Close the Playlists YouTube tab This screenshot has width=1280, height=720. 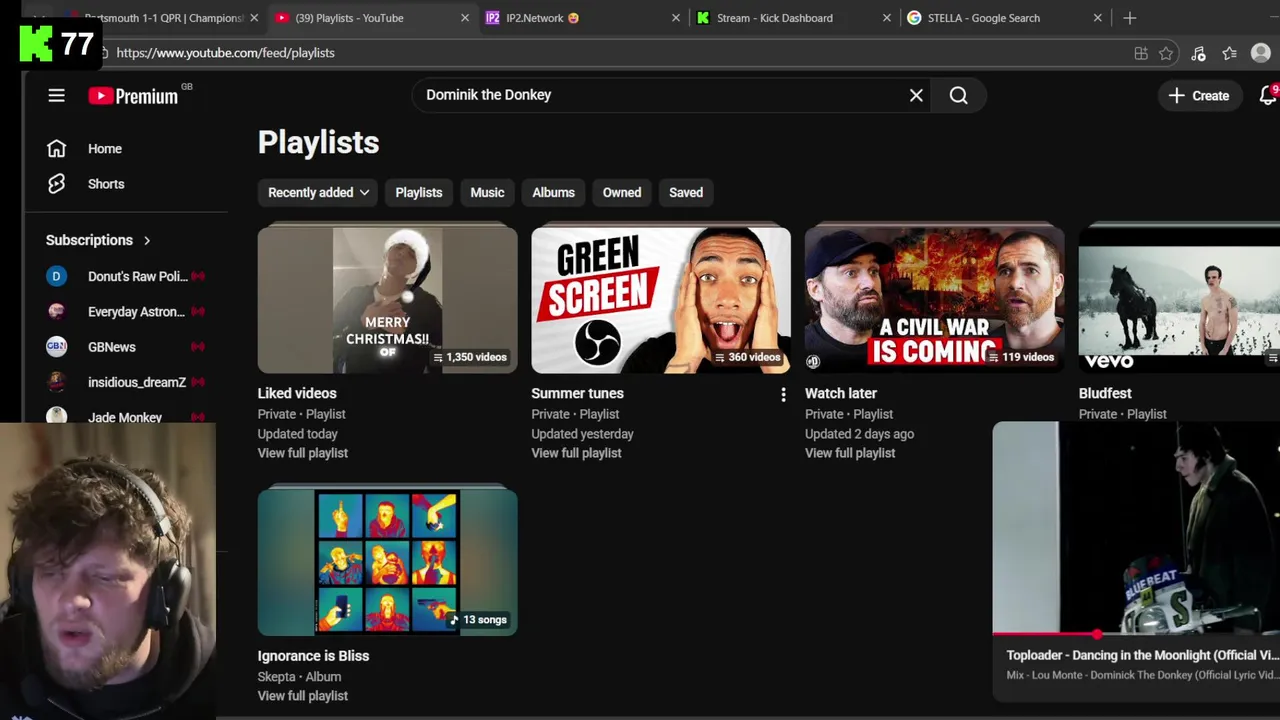[x=464, y=18]
